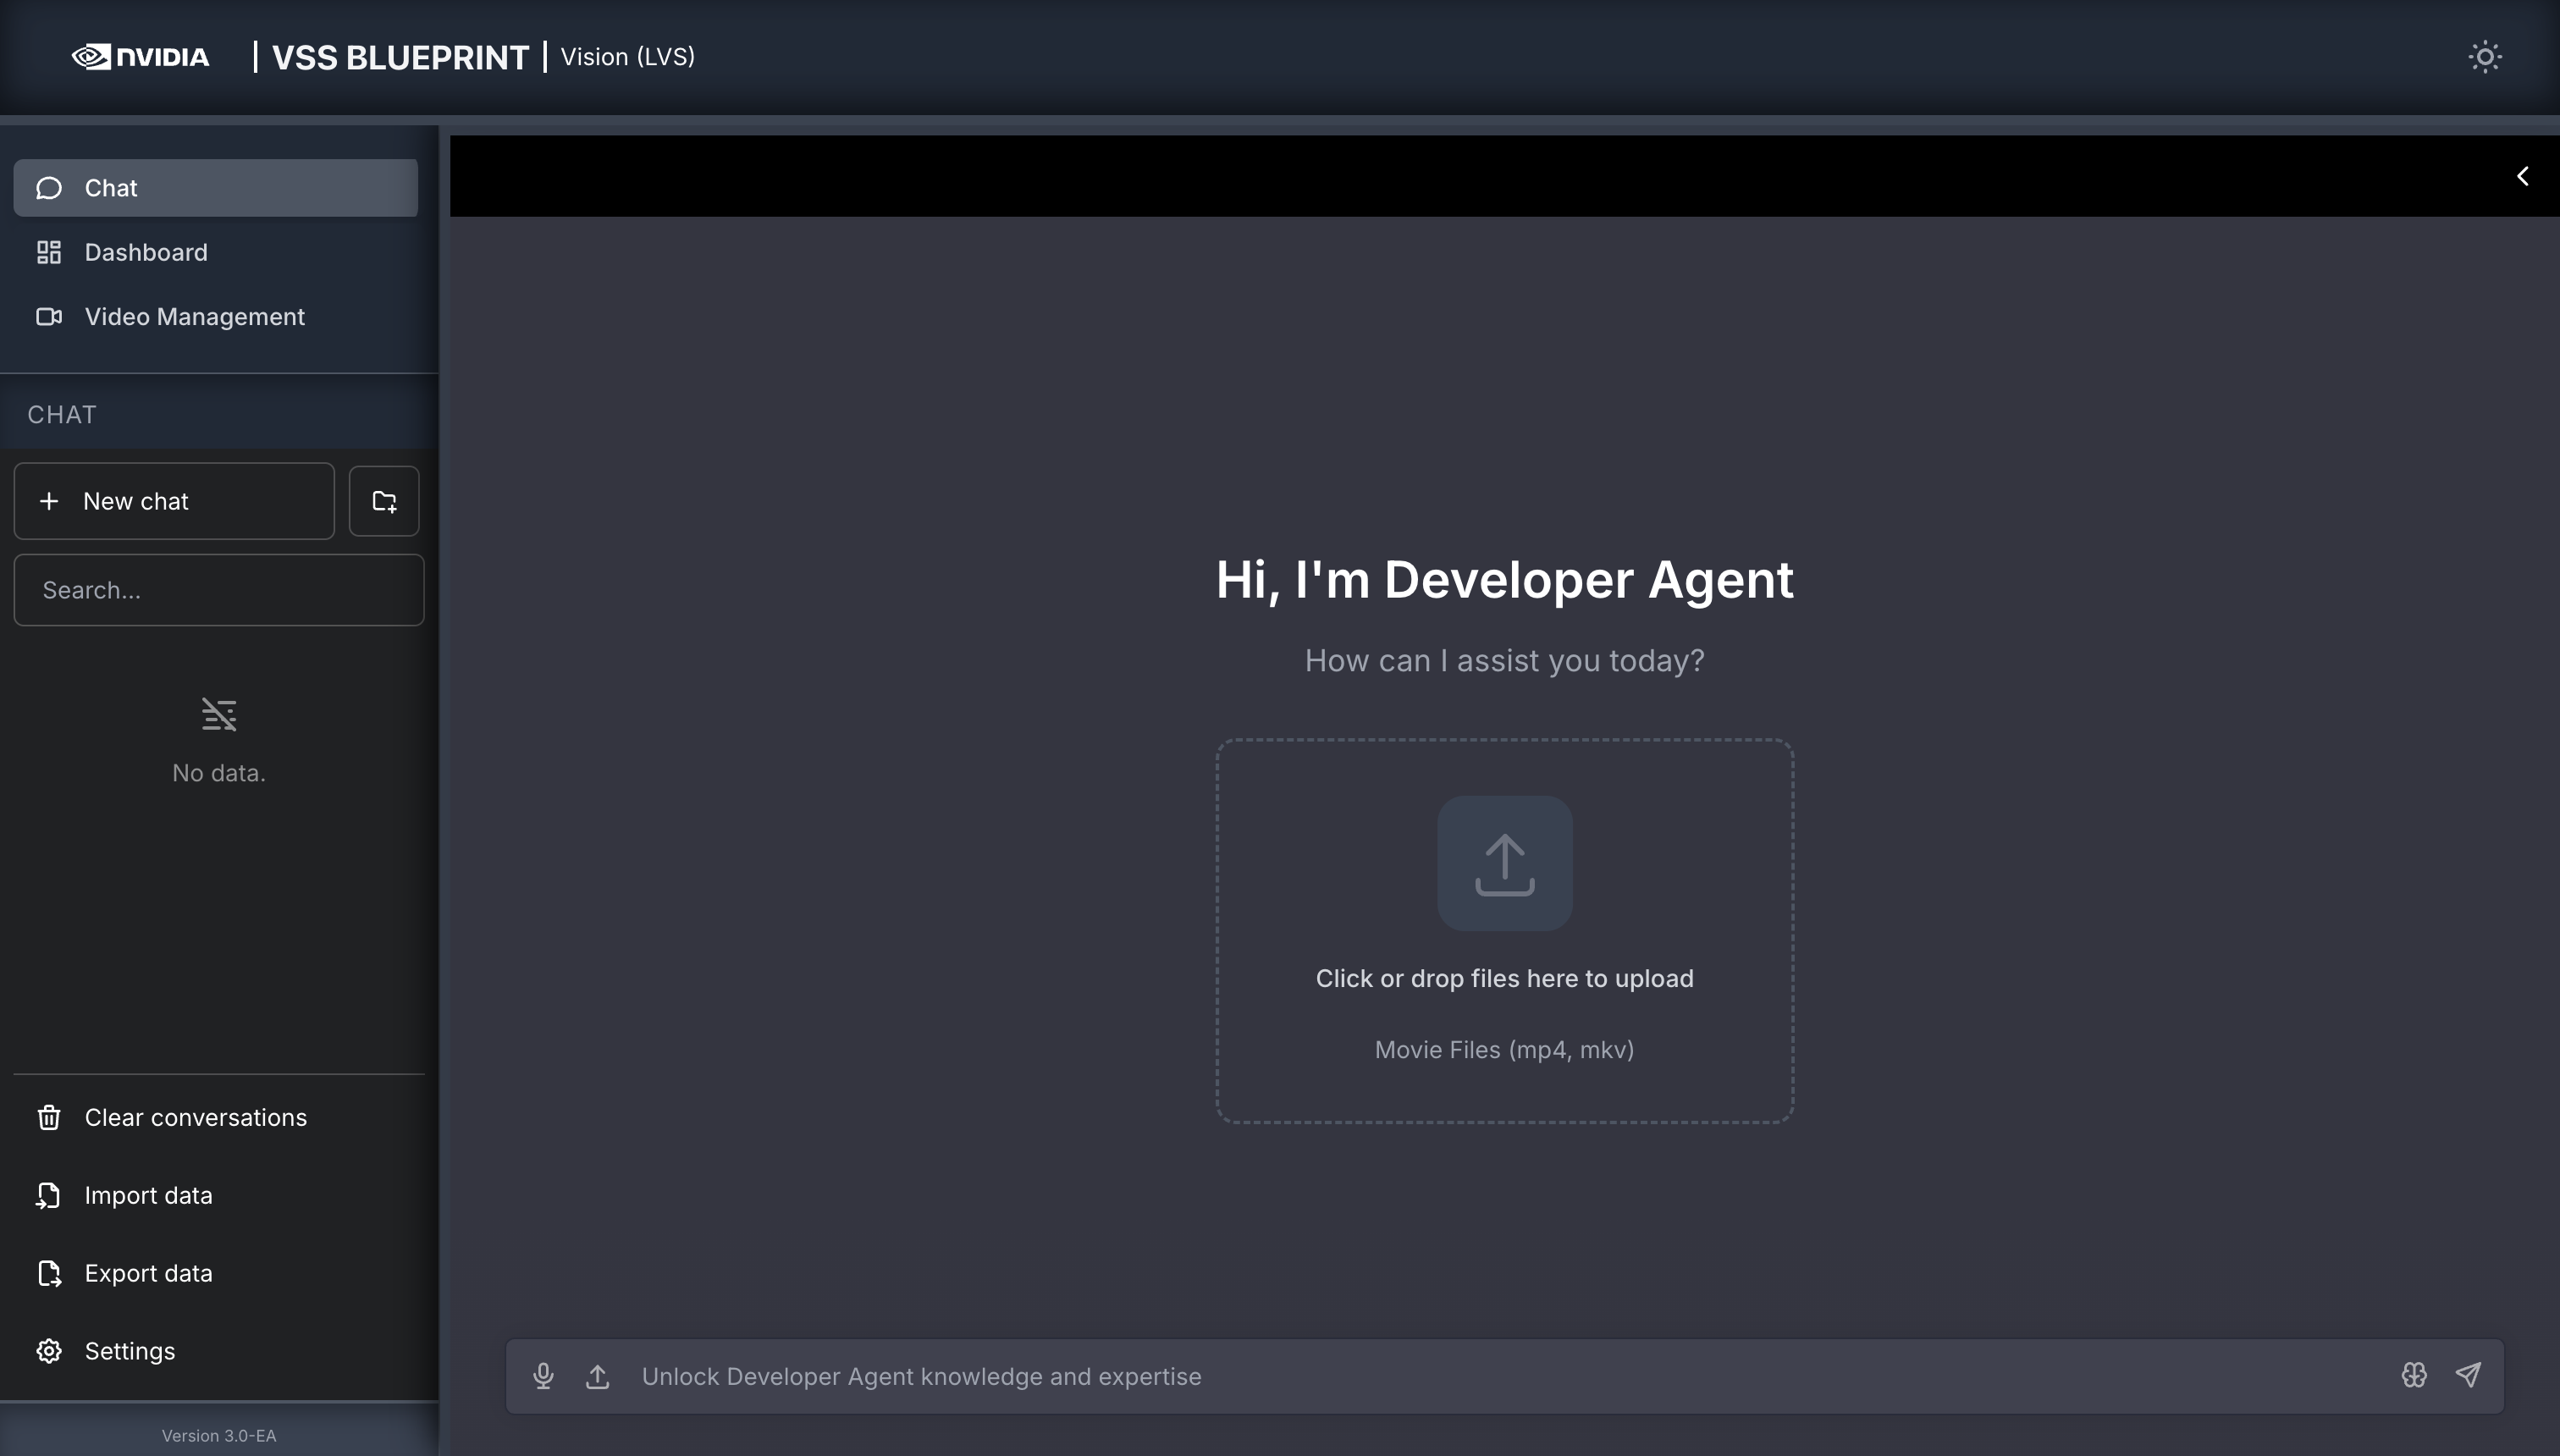The image size is (2560, 1456).
Task: Go to the Dashboard page
Action: [x=146, y=252]
